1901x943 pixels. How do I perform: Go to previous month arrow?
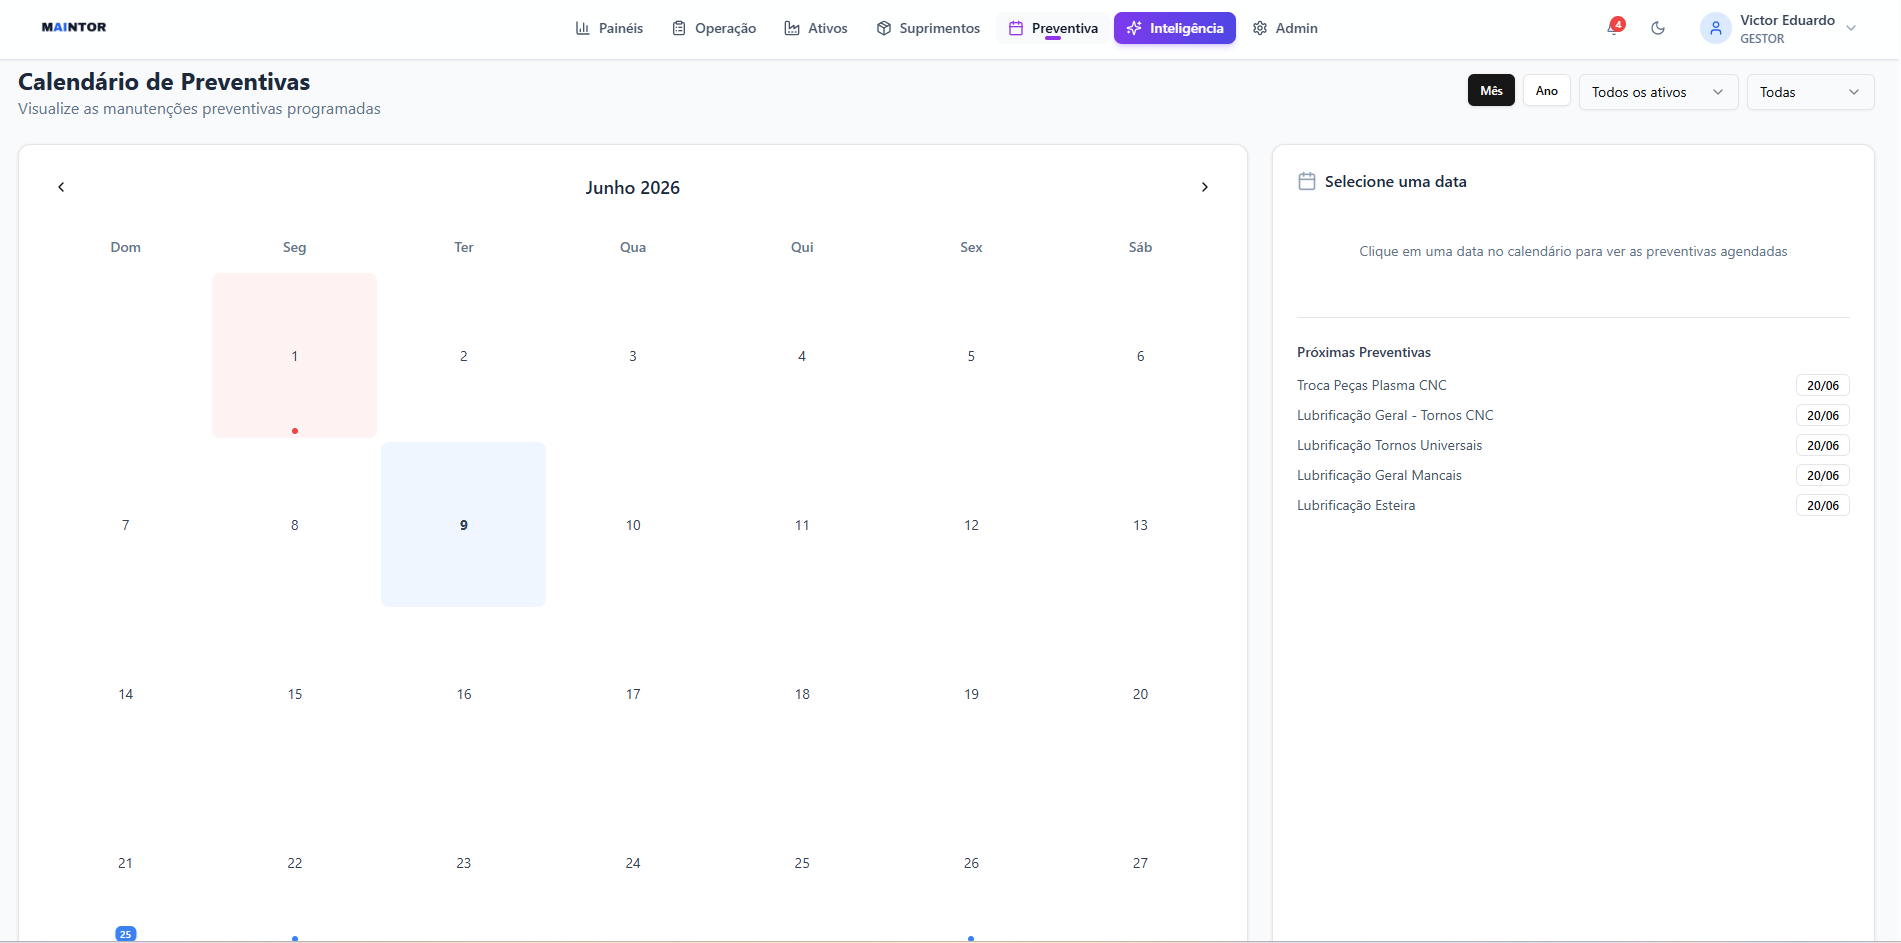(61, 187)
